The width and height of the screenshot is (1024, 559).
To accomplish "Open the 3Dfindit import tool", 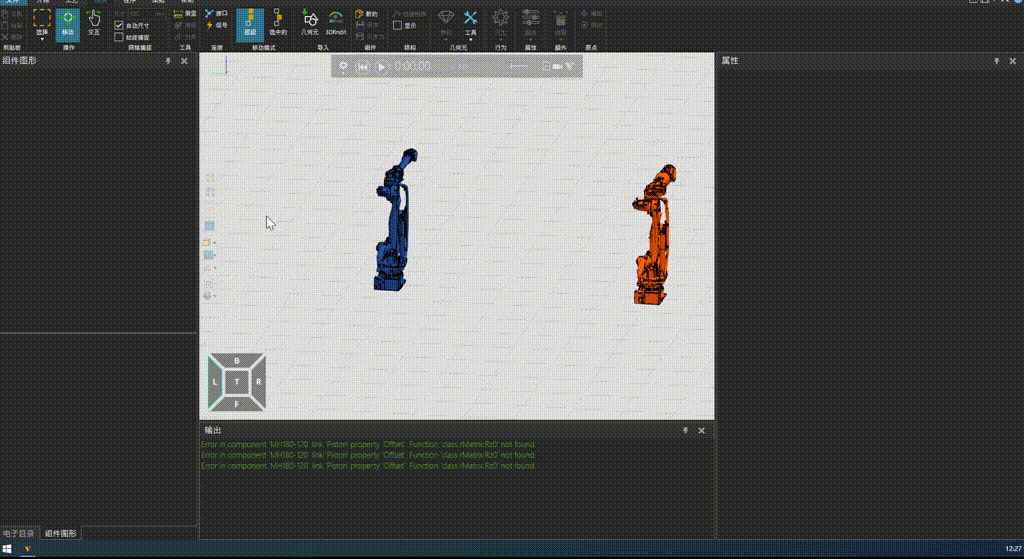I will click(336, 23).
